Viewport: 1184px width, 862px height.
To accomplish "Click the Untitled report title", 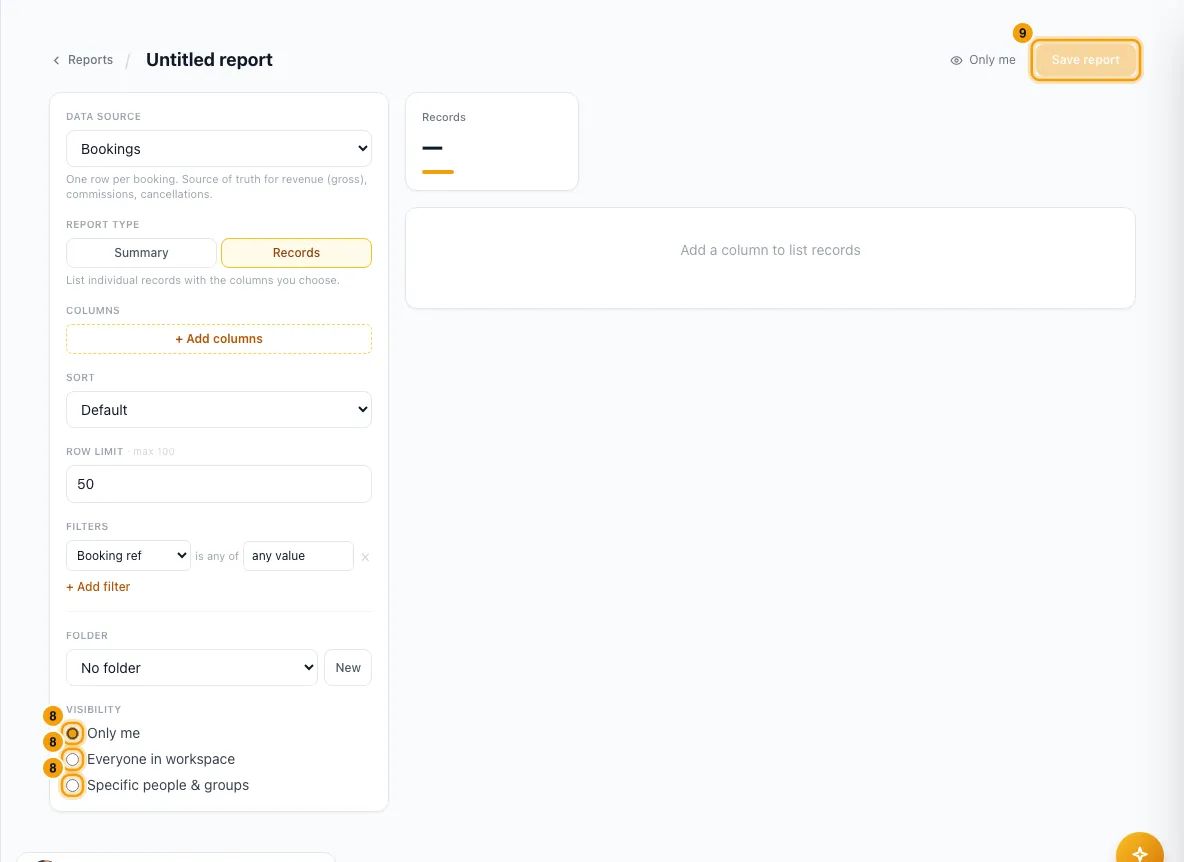I will [209, 60].
